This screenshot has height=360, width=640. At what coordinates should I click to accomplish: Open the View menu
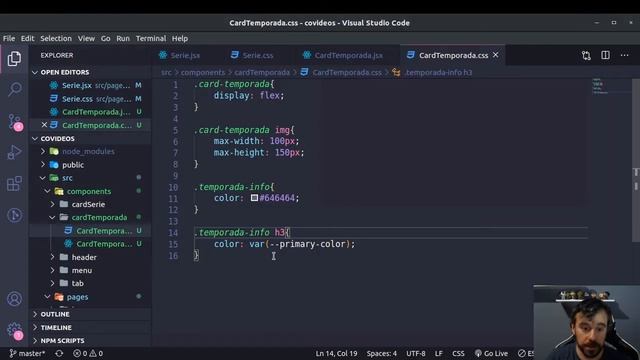coord(86,38)
